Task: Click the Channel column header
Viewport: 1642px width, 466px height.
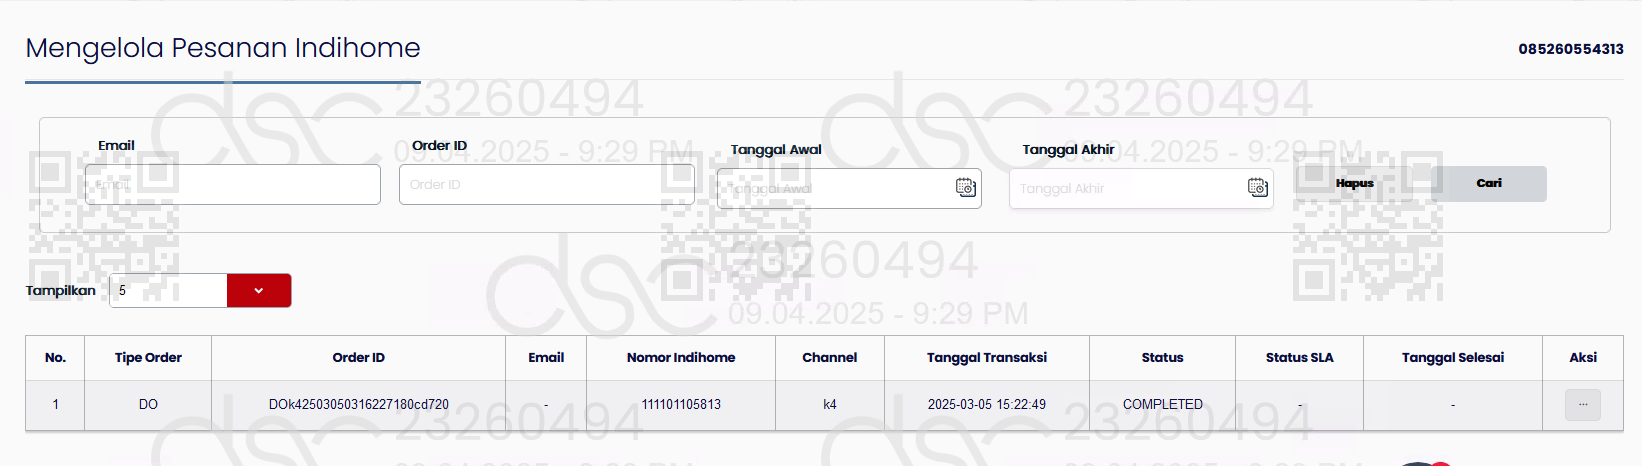Action: 830,358
